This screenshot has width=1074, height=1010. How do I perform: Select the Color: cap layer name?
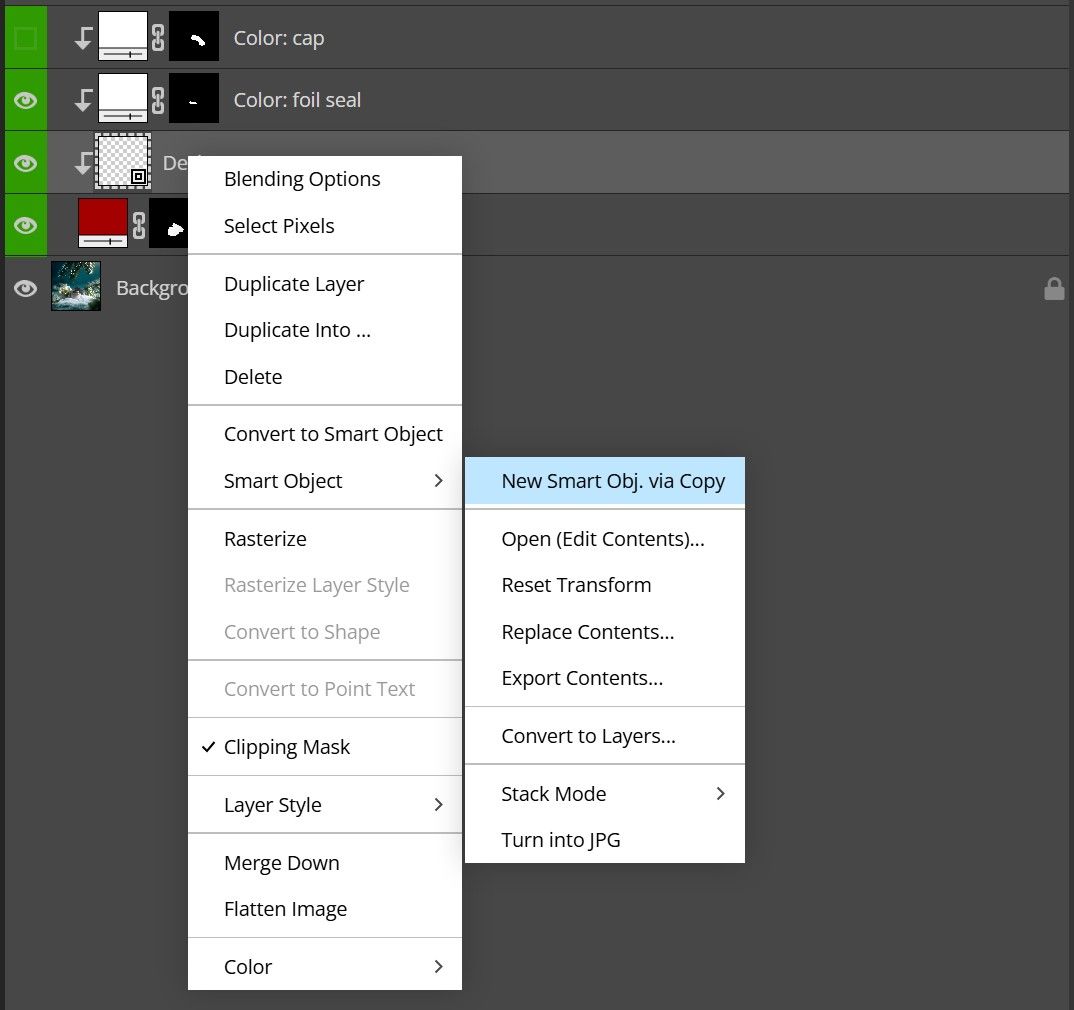pos(279,38)
